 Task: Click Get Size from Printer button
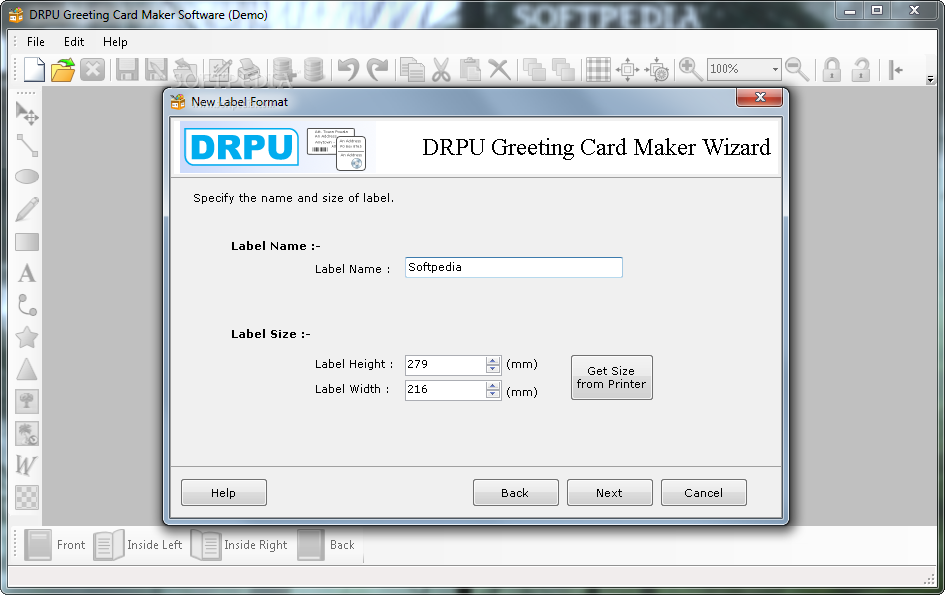pos(611,377)
